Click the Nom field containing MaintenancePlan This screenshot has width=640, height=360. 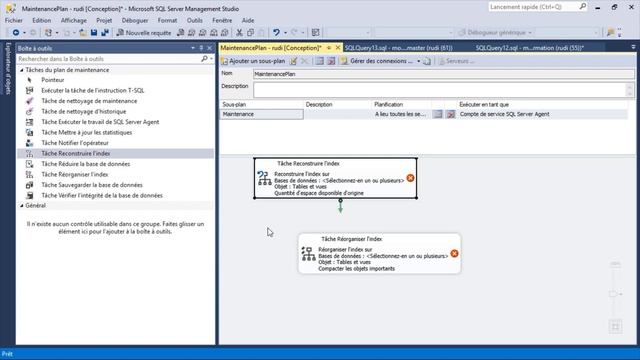[444, 74]
